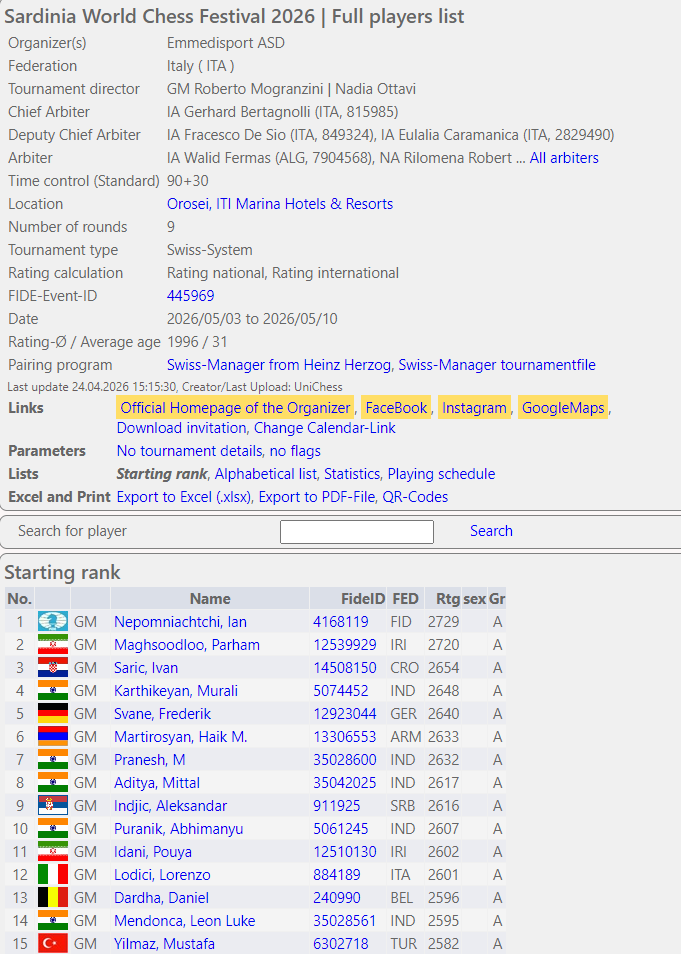The width and height of the screenshot is (681, 954).
Task: Open player Indjic, Aleksandar
Action: [170, 806]
